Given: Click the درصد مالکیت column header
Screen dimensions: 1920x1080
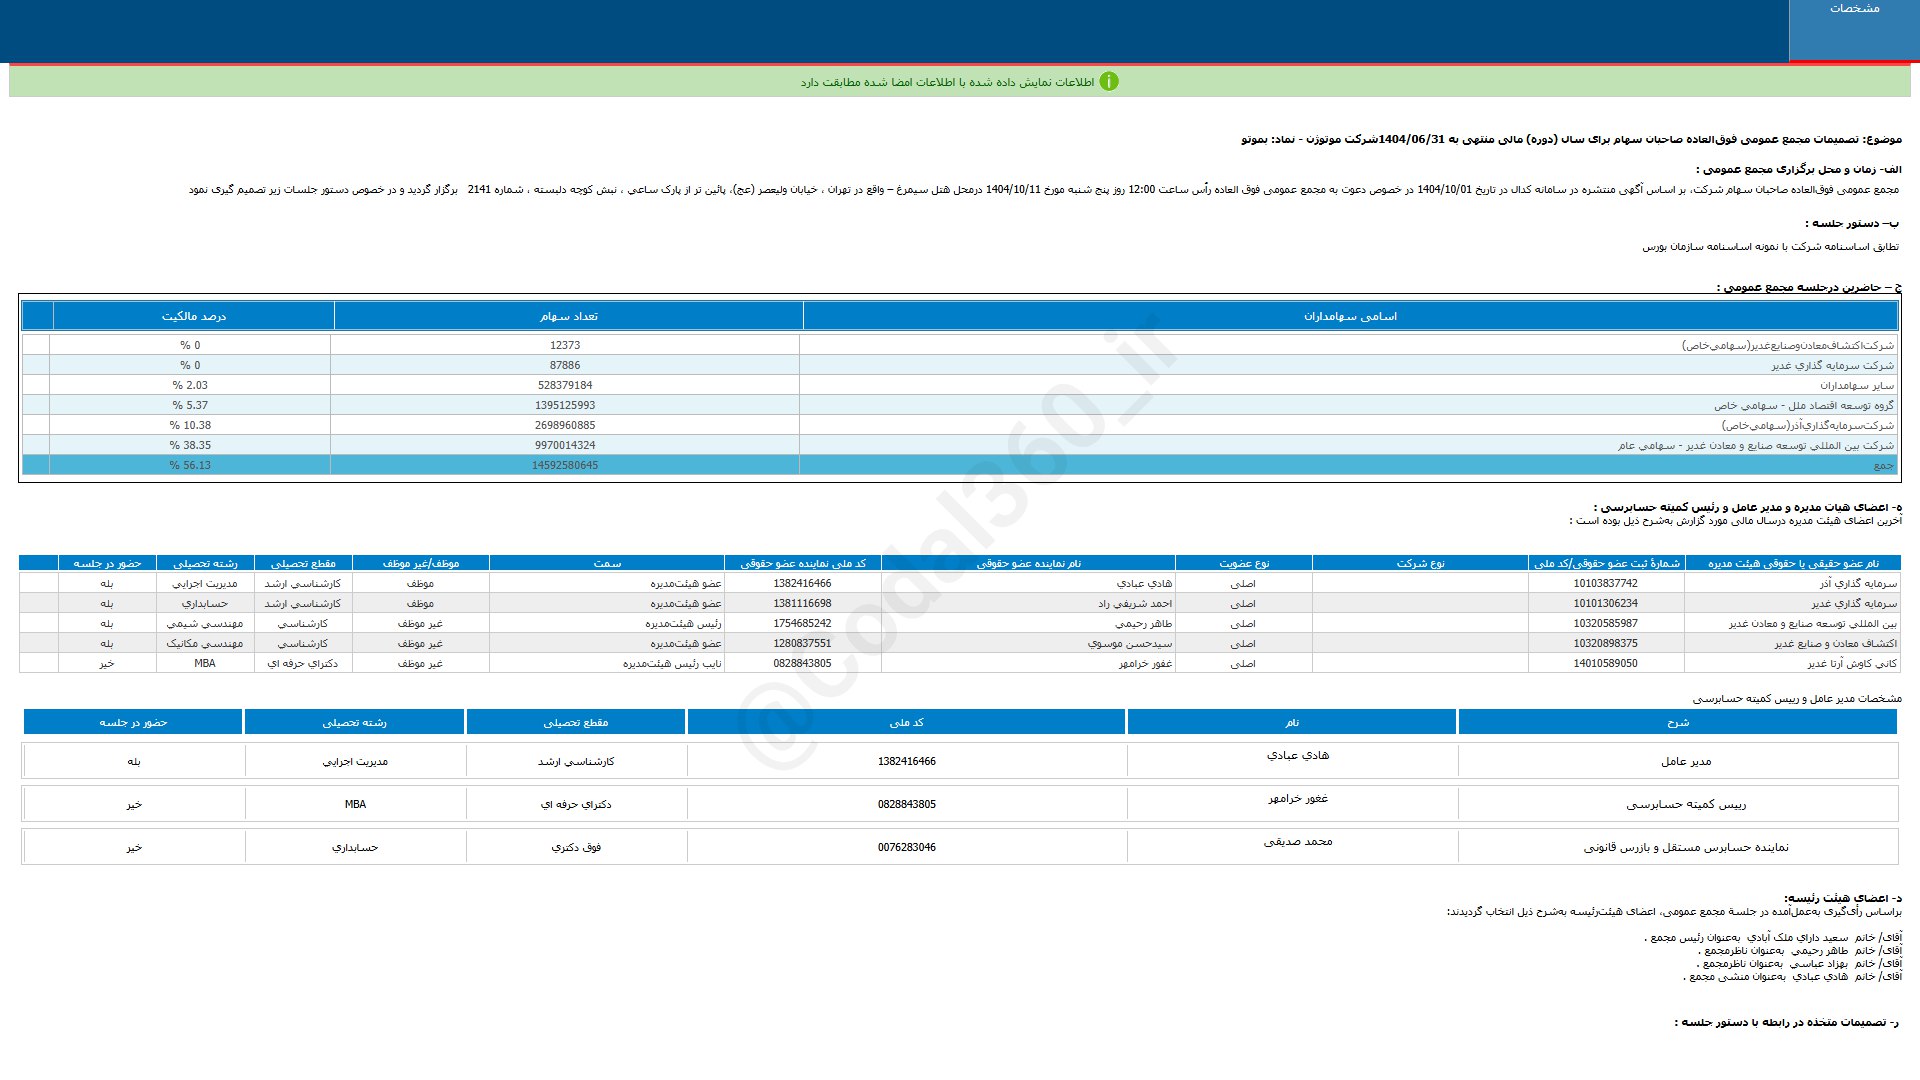Looking at the screenshot, I should coord(194,316).
